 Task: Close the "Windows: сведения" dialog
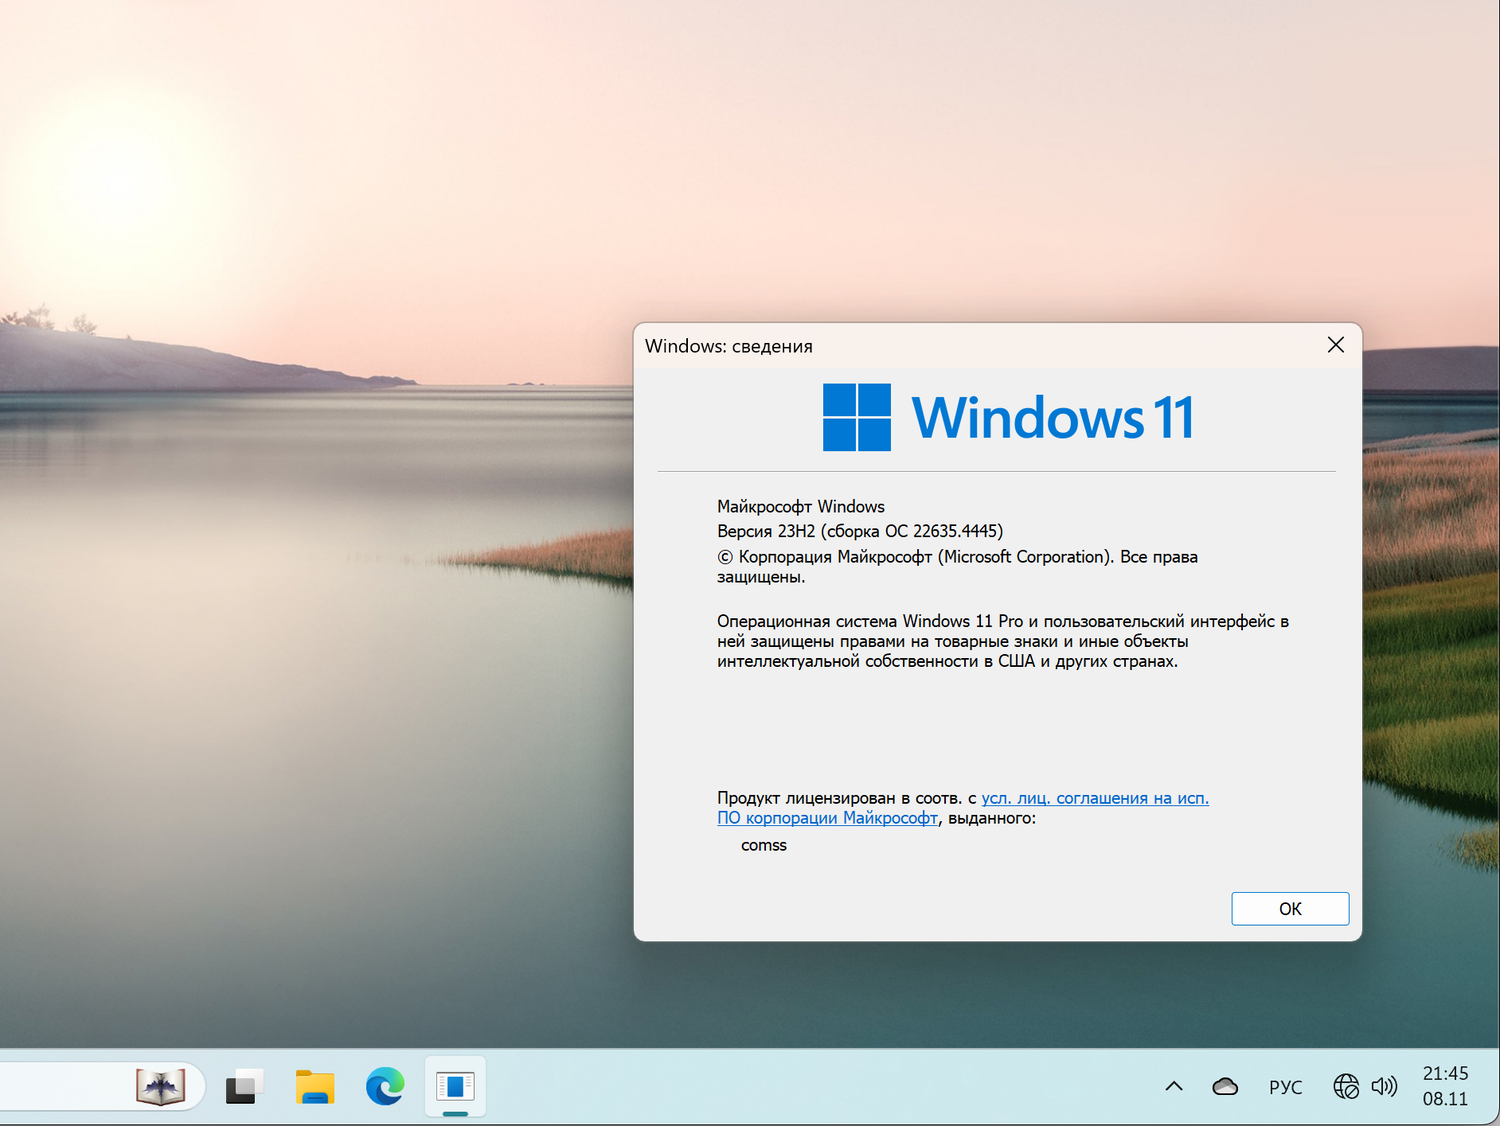[1335, 344]
